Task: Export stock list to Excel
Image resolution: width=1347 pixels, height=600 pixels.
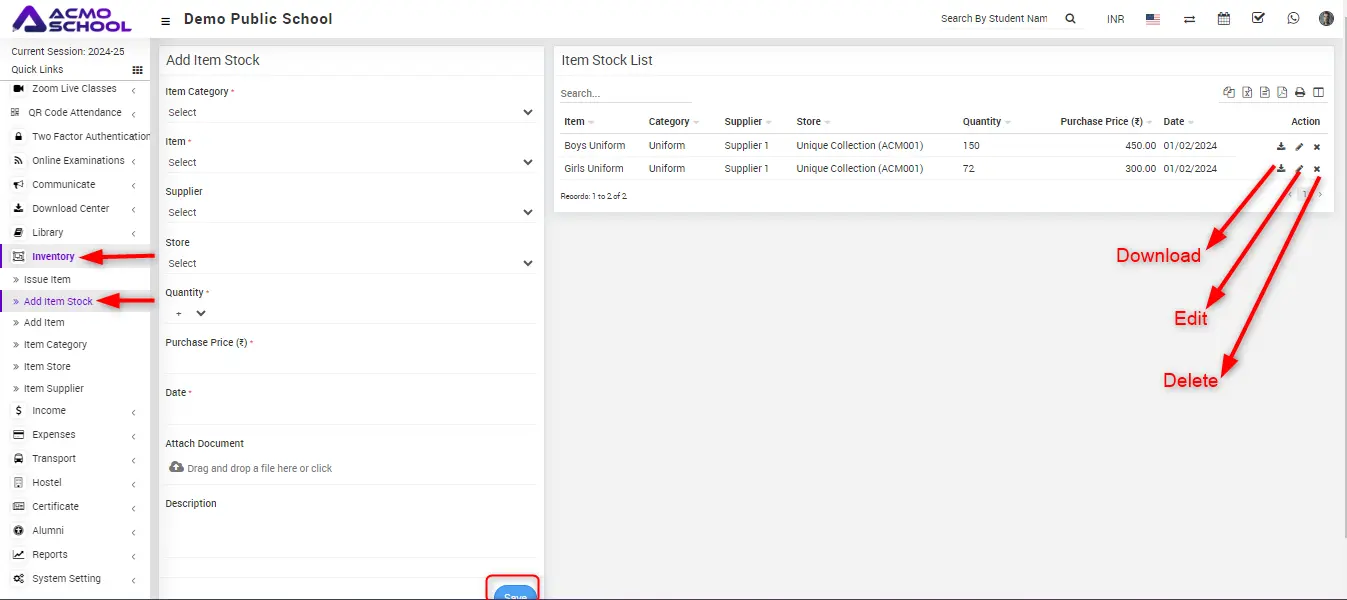Action: (1247, 93)
